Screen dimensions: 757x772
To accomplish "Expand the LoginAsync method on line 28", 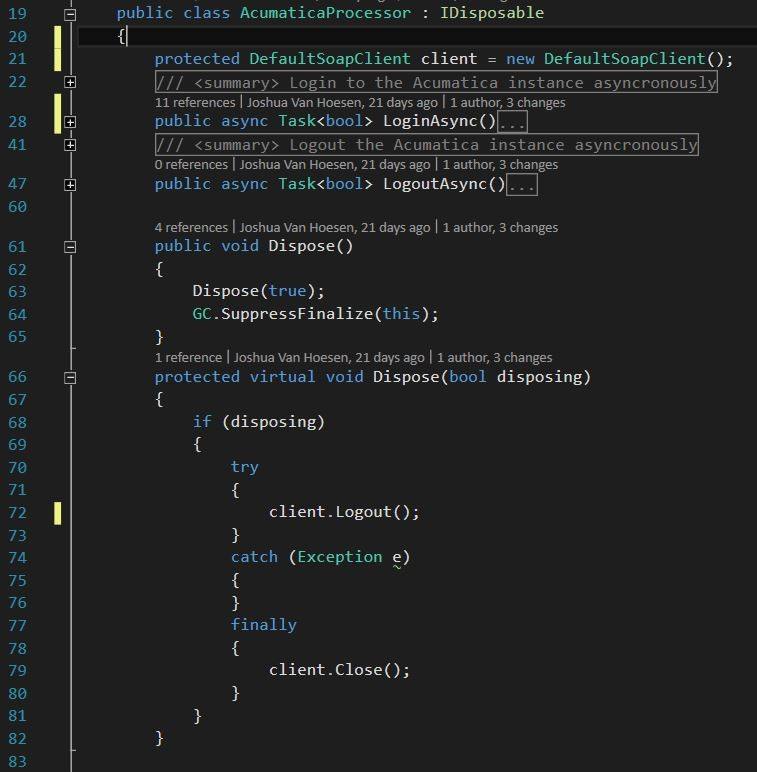I will click(x=70, y=122).
